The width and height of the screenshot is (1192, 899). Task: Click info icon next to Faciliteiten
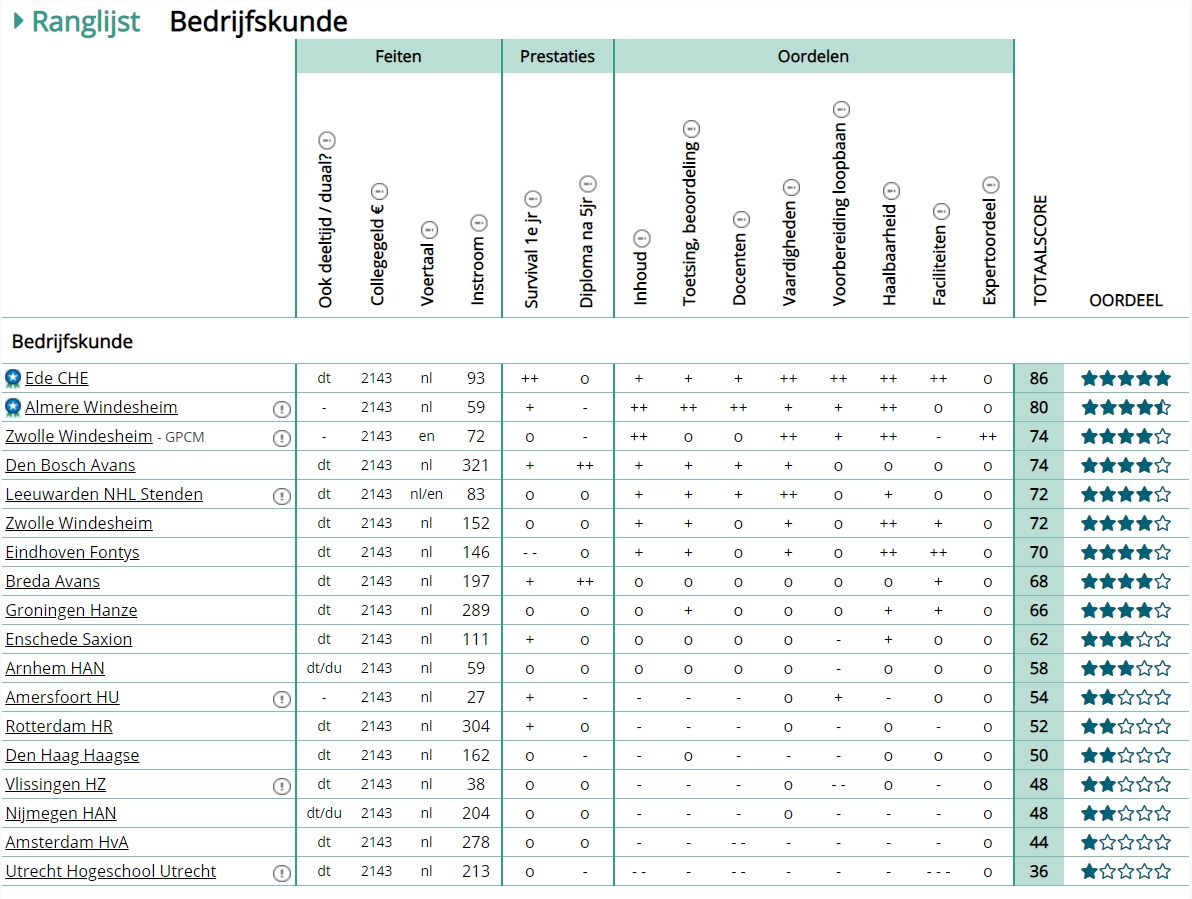(x=941, y=211)
